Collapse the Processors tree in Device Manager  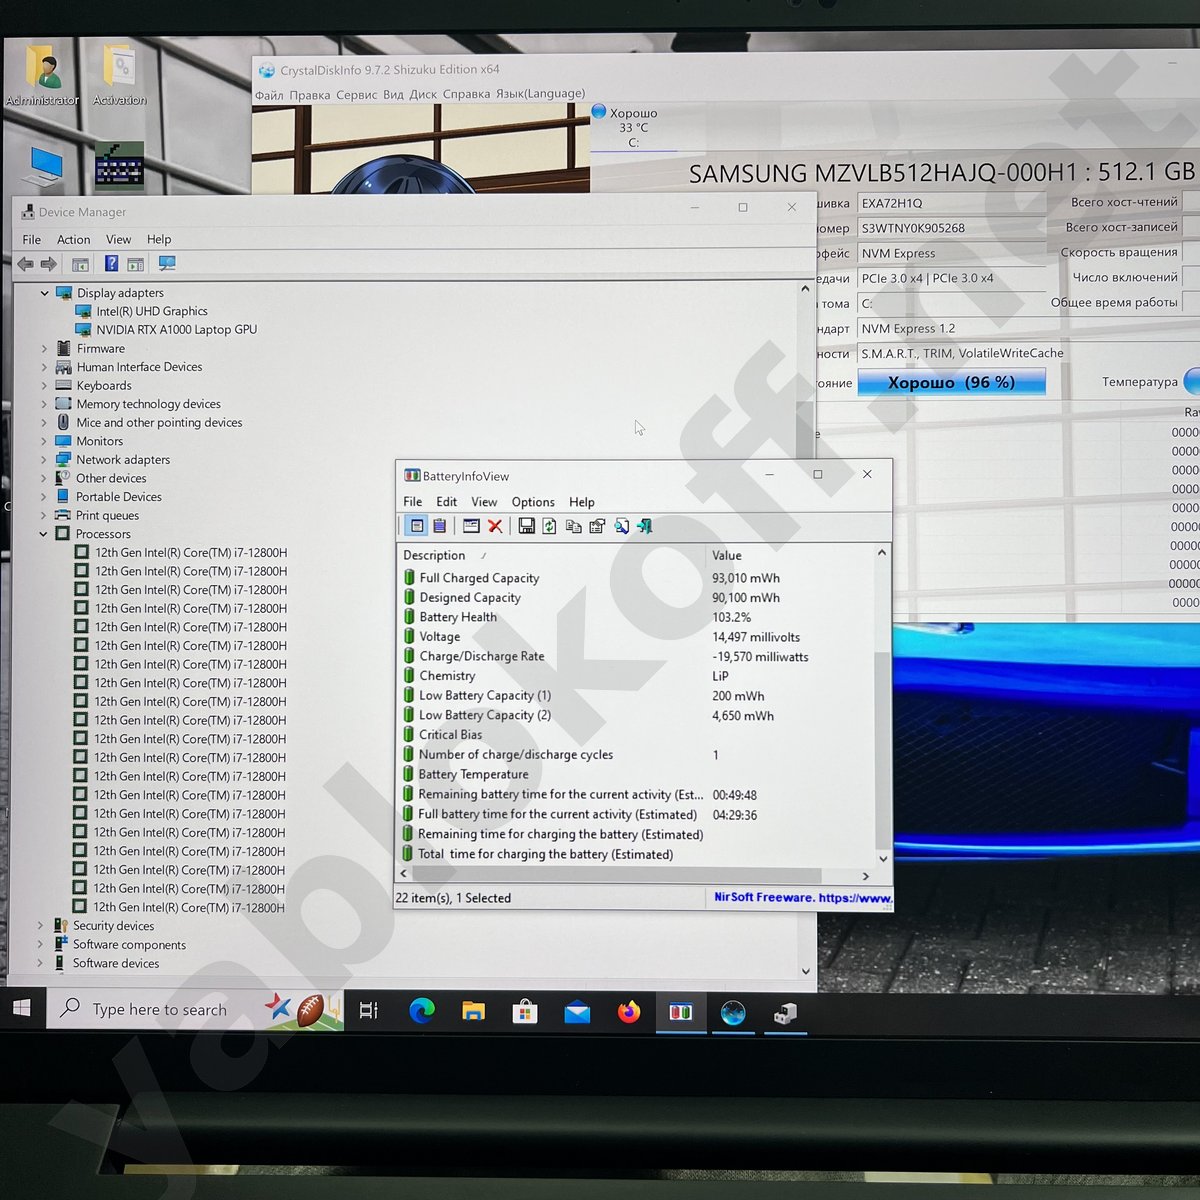43,534
